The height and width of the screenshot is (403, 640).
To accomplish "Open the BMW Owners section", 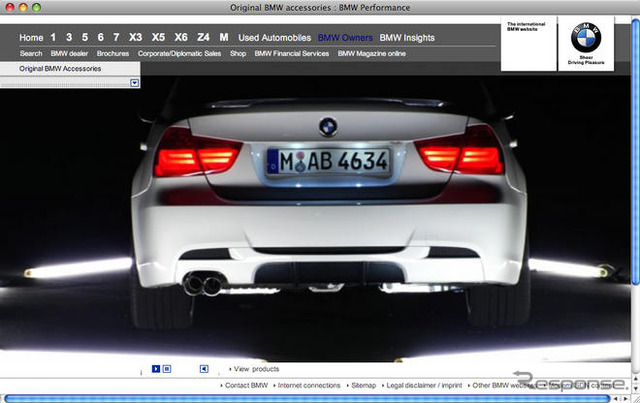I will point(345,38).
